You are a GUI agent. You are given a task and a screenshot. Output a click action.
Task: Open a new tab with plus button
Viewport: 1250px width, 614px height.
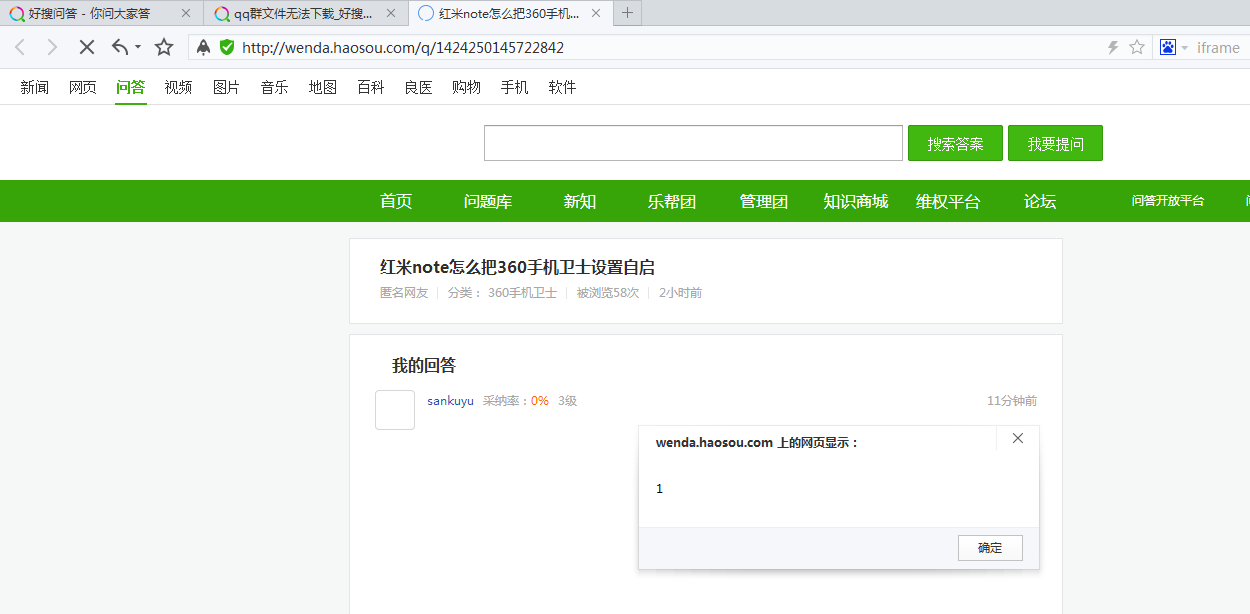627,13
